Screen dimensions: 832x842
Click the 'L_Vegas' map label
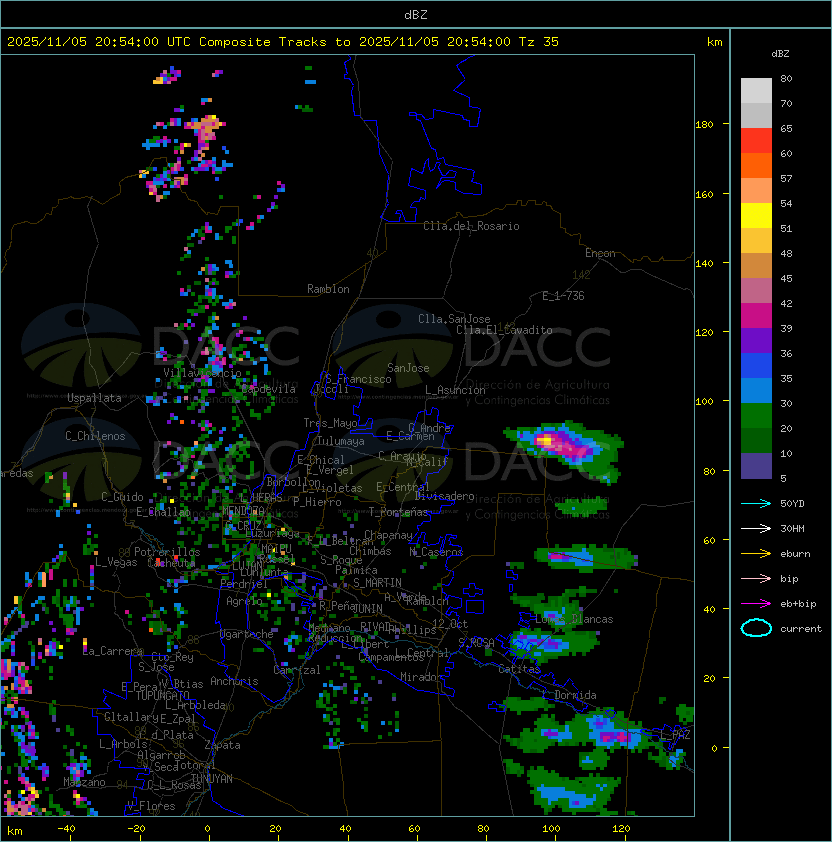point(116,562)
